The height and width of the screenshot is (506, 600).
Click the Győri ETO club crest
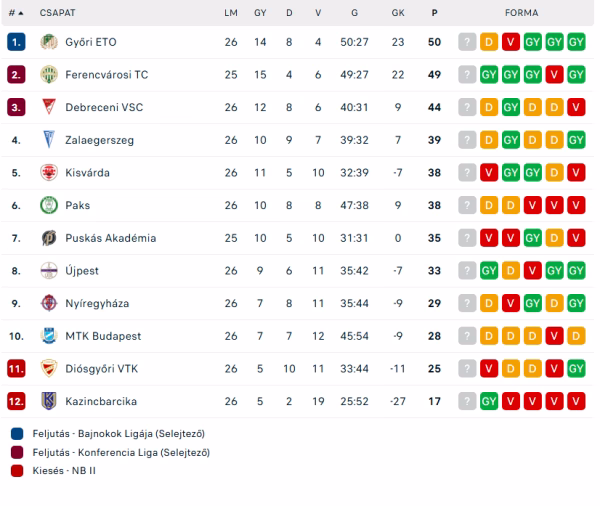(x=49, y=42)
